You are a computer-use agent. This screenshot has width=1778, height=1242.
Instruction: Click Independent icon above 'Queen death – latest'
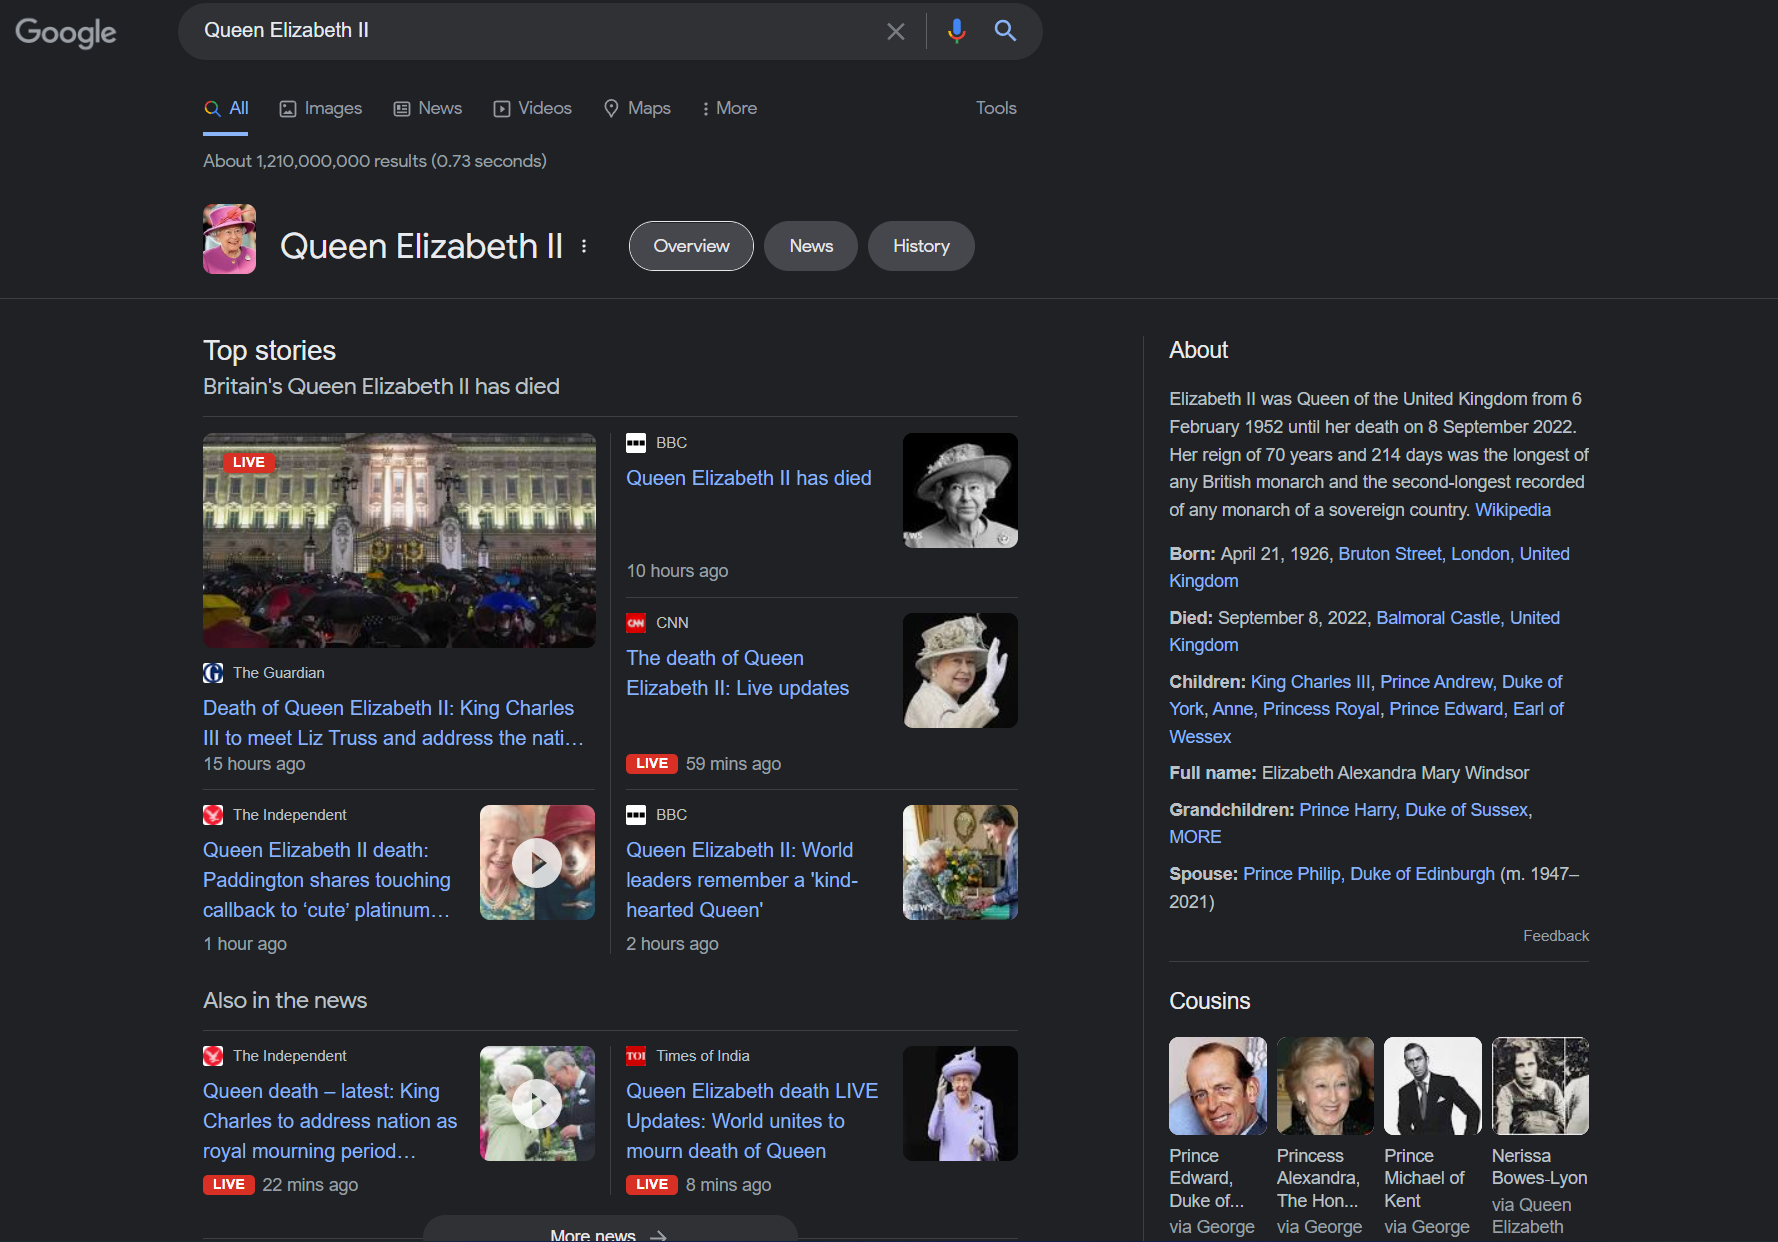[213, 1056]
